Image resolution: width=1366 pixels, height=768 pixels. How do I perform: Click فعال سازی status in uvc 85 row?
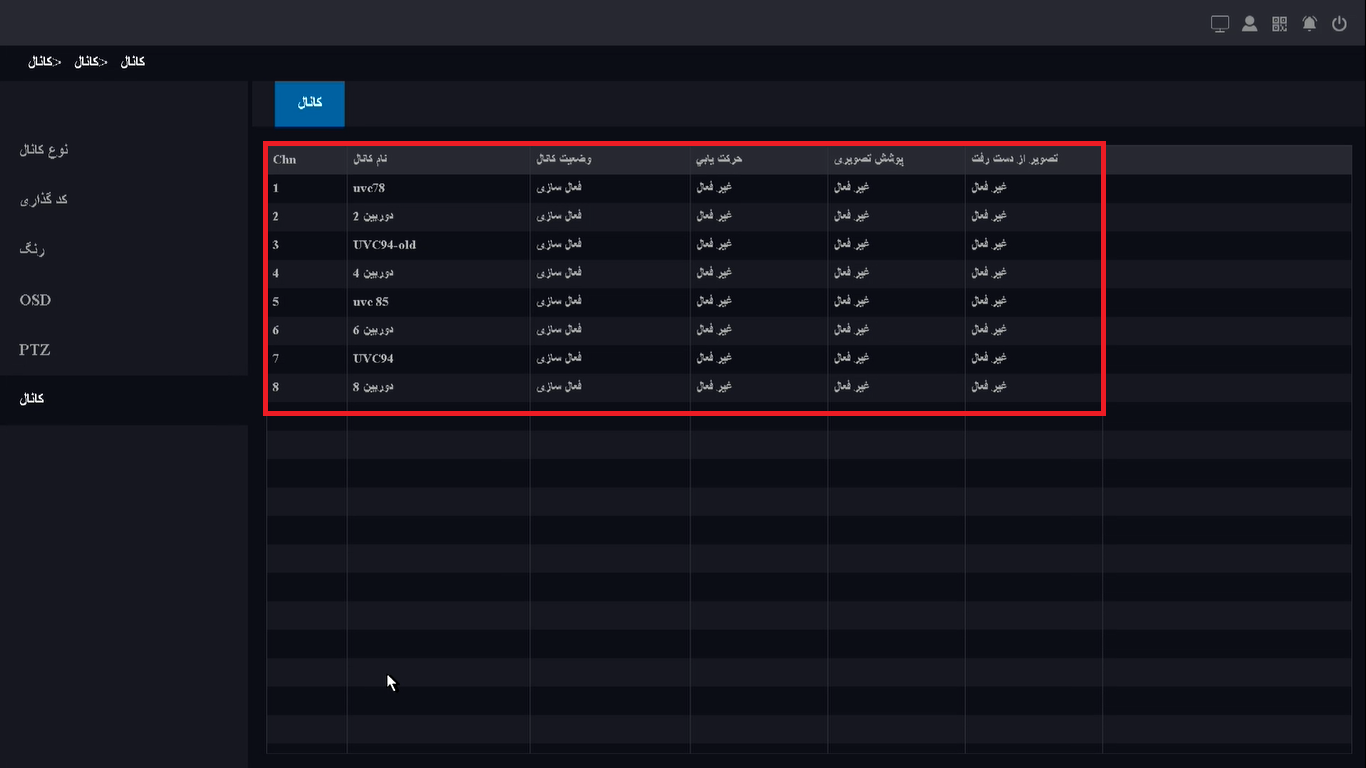[560, 302]
